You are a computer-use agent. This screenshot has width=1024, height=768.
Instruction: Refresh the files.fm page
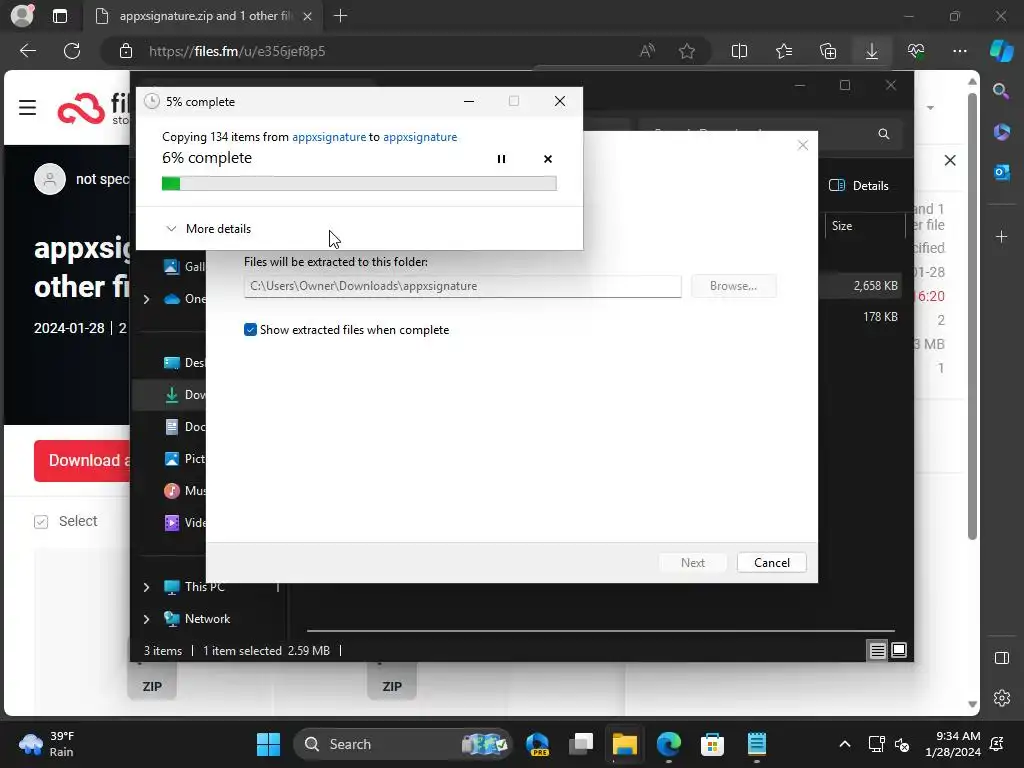(72, 51)
